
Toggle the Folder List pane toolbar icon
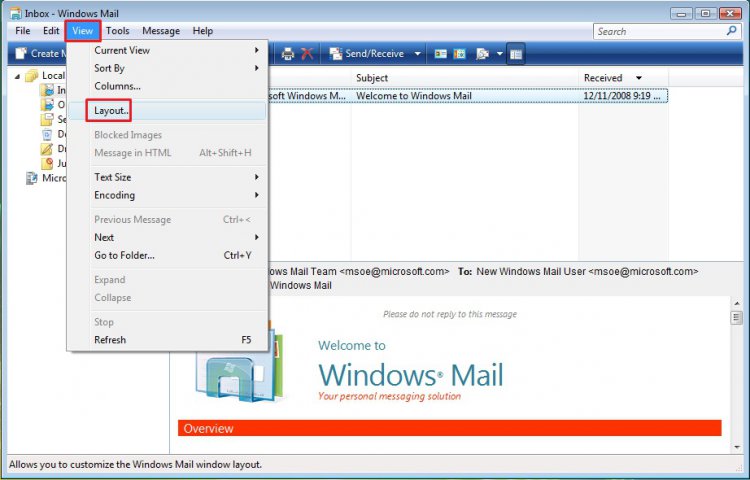pos(516,54)
